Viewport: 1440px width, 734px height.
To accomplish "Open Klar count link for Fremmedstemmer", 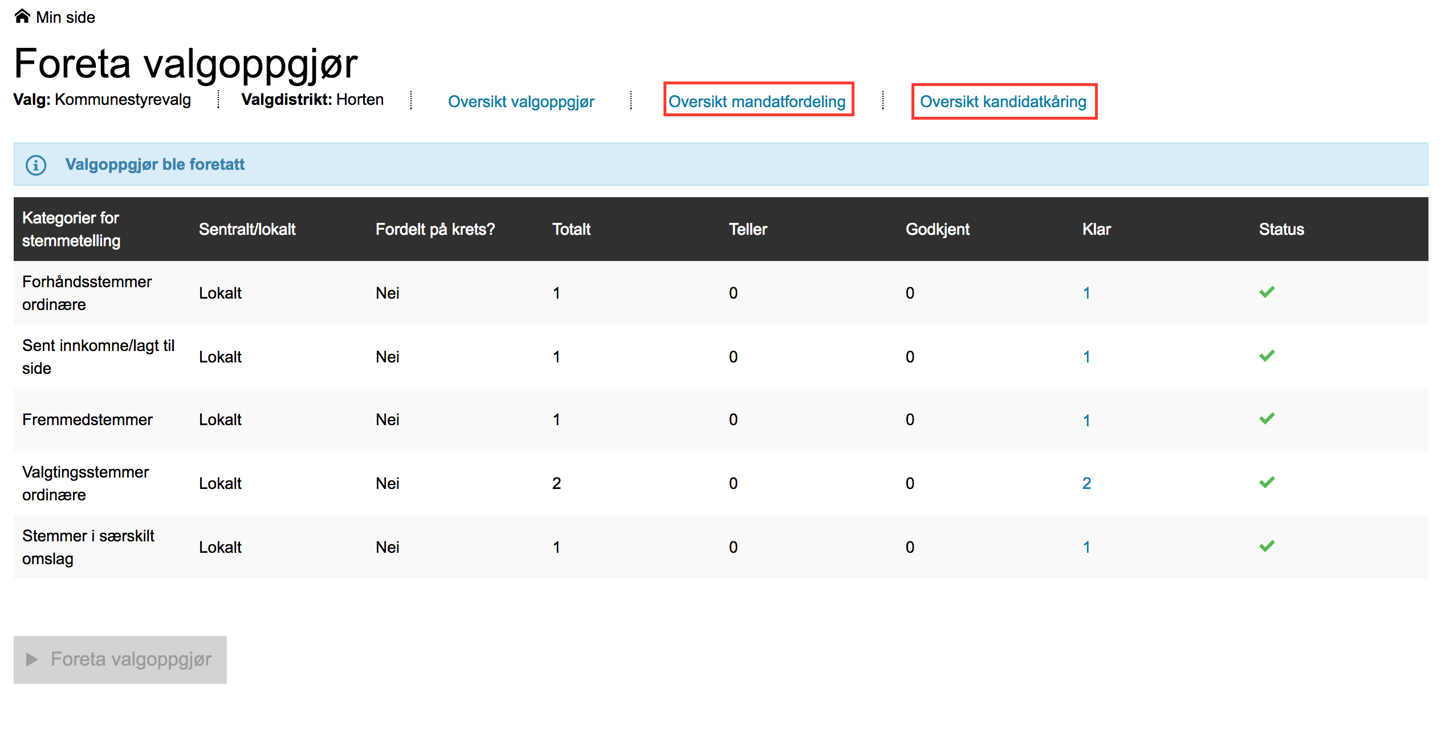I will tap(1087, 421).
